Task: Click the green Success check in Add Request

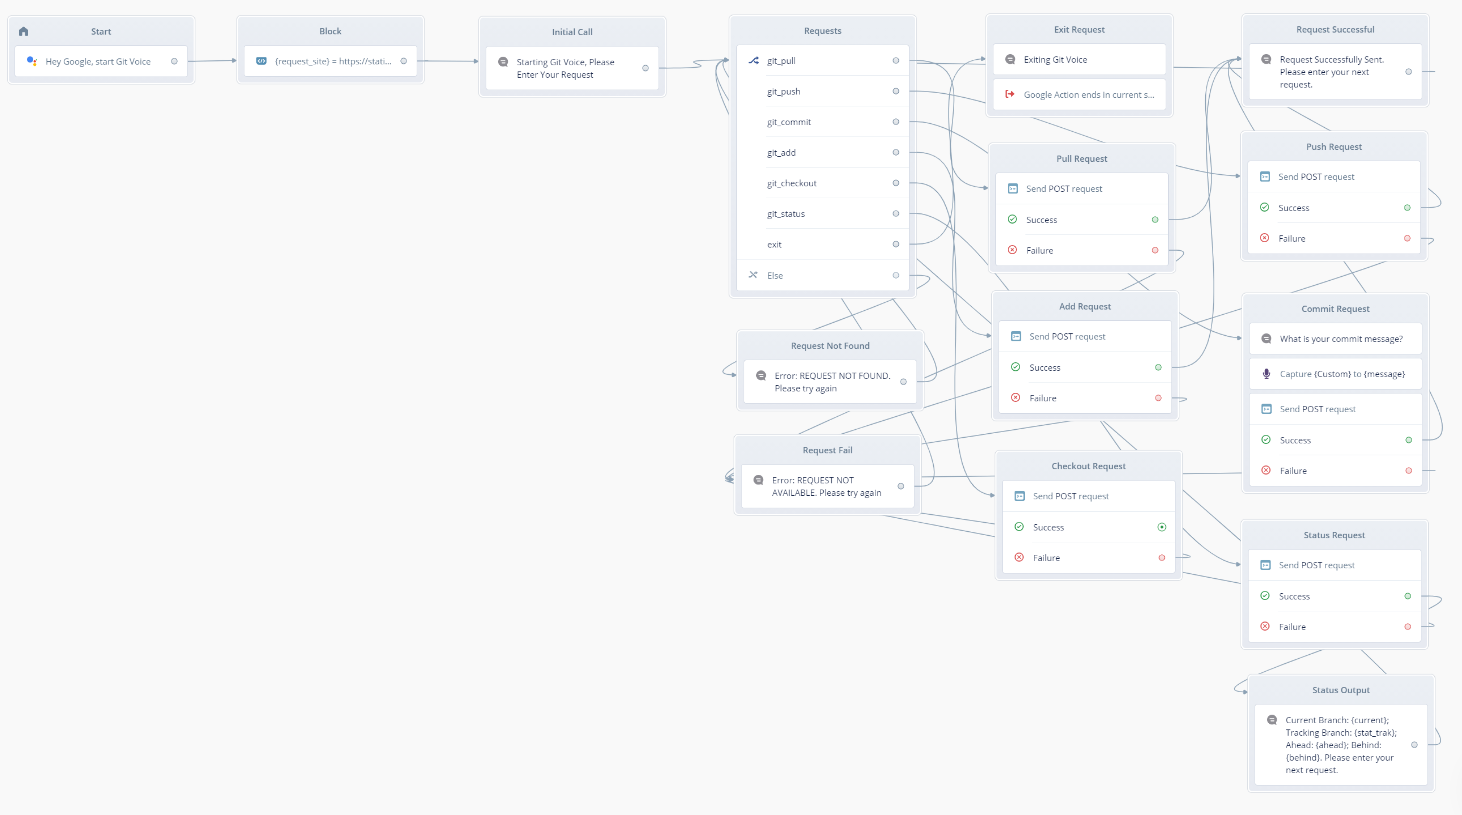Action: tap(1016, 367)
